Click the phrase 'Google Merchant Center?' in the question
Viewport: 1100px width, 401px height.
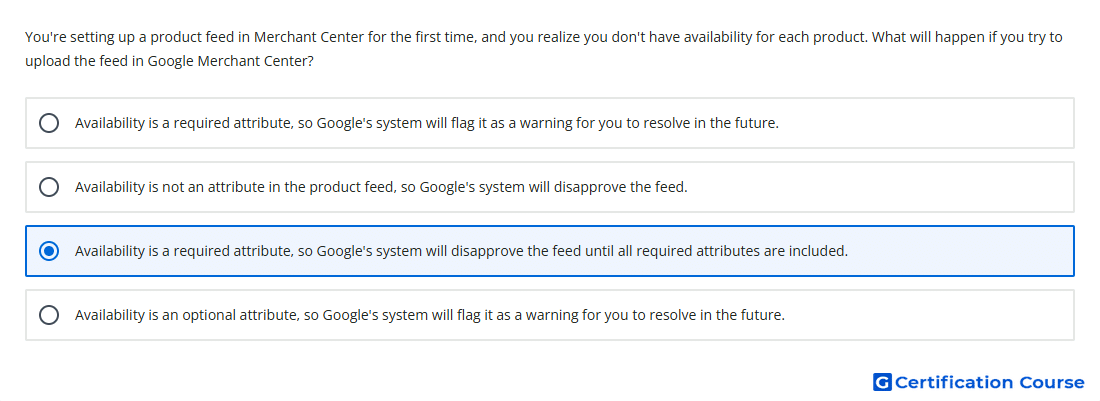(230, 61)
